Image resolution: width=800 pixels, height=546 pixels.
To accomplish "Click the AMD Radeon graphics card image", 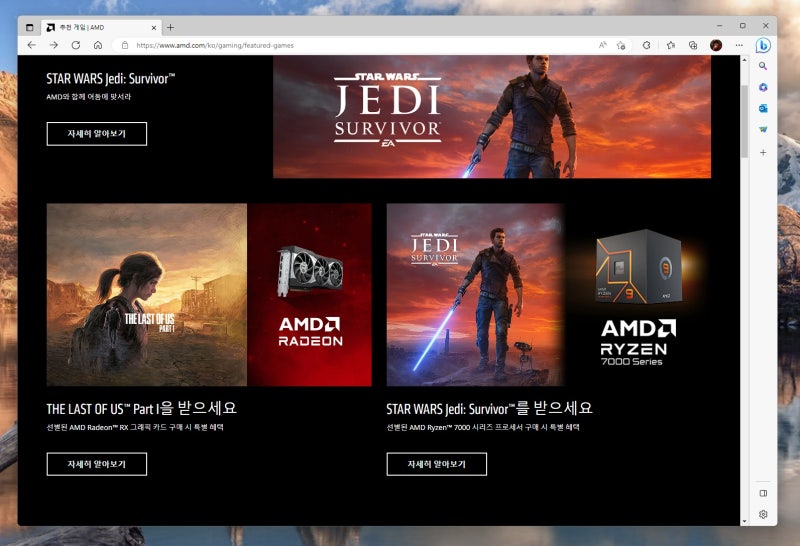I will coord(310,295).
